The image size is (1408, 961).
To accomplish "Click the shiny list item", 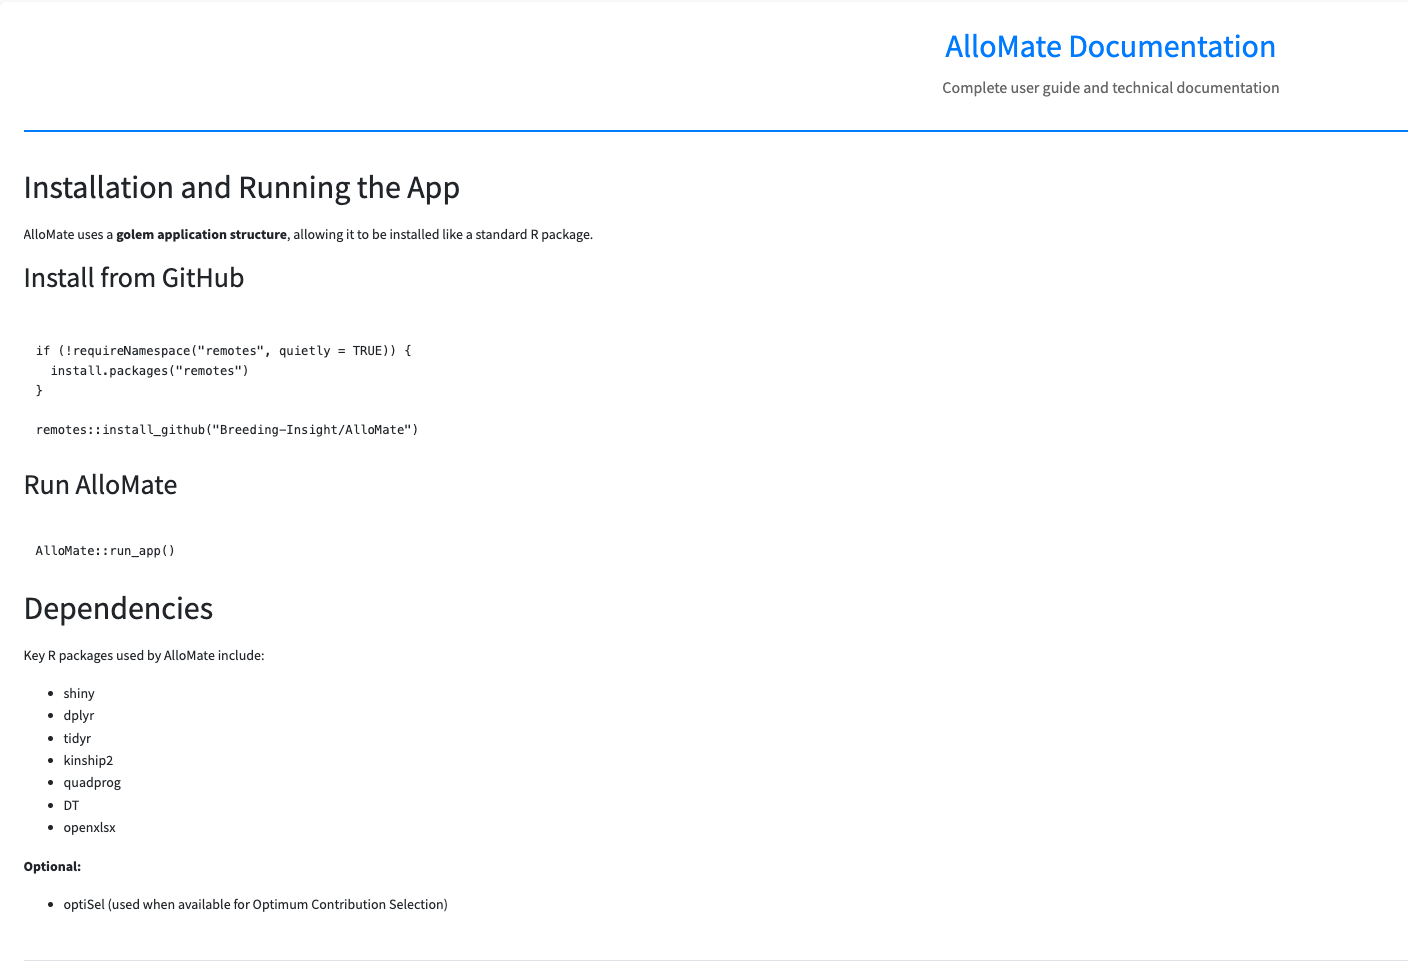I will tap(79, 693).
